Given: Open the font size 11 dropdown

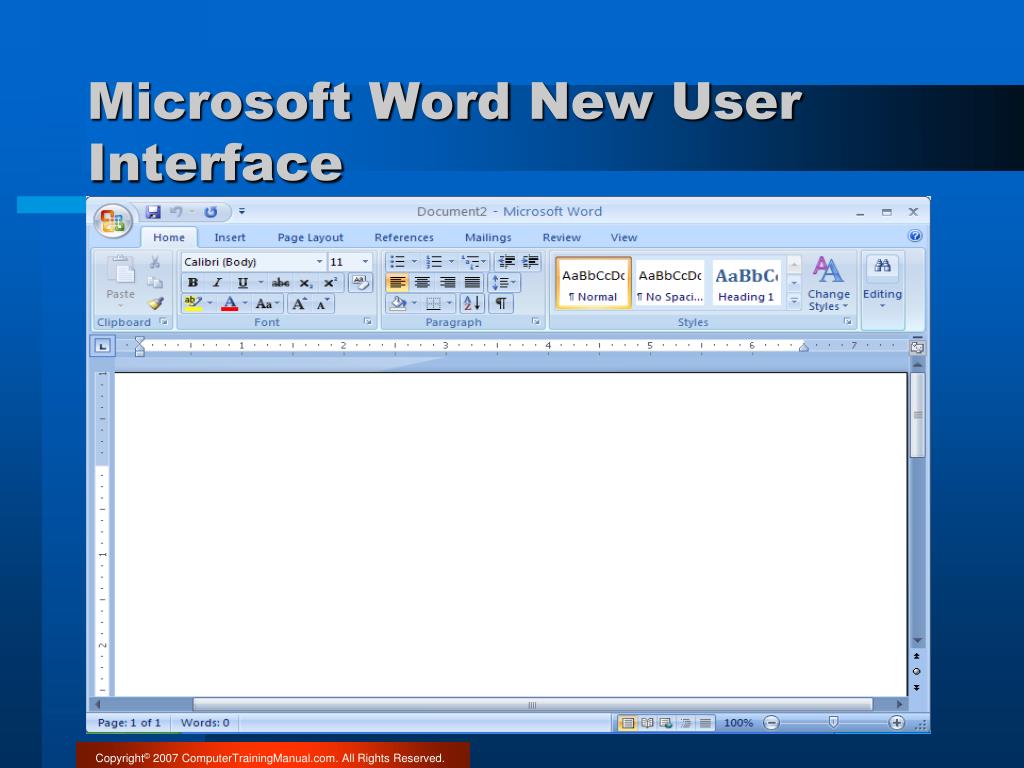Looking at the screenshot, I should (x=365, y=262).
